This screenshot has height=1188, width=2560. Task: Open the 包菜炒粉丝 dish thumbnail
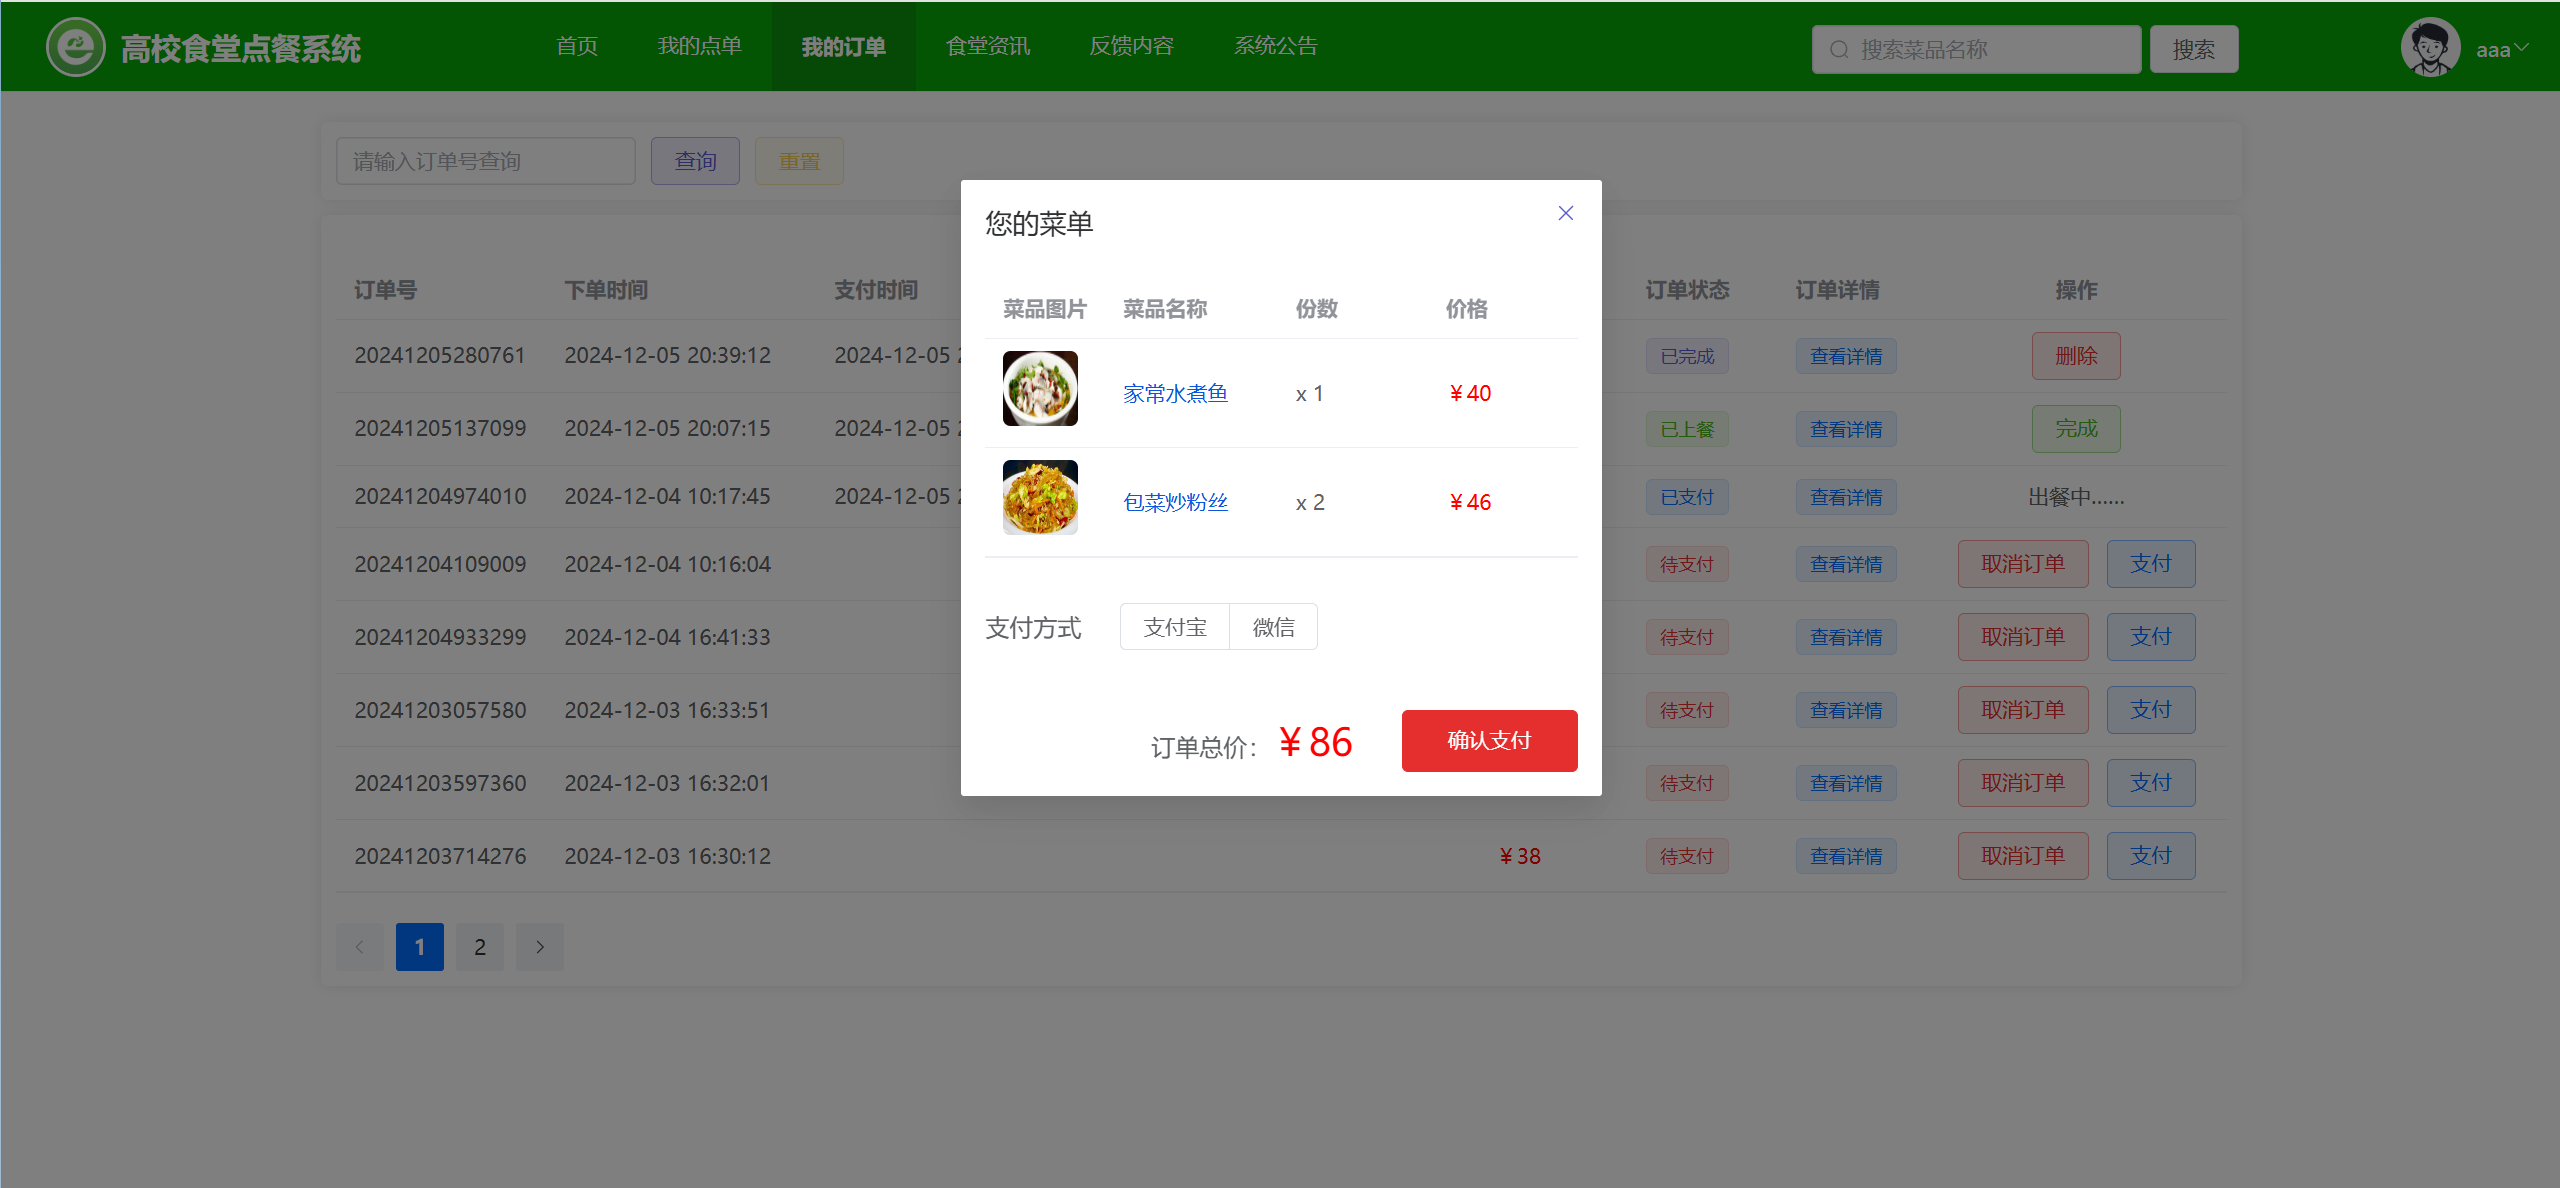[1040, 497]
